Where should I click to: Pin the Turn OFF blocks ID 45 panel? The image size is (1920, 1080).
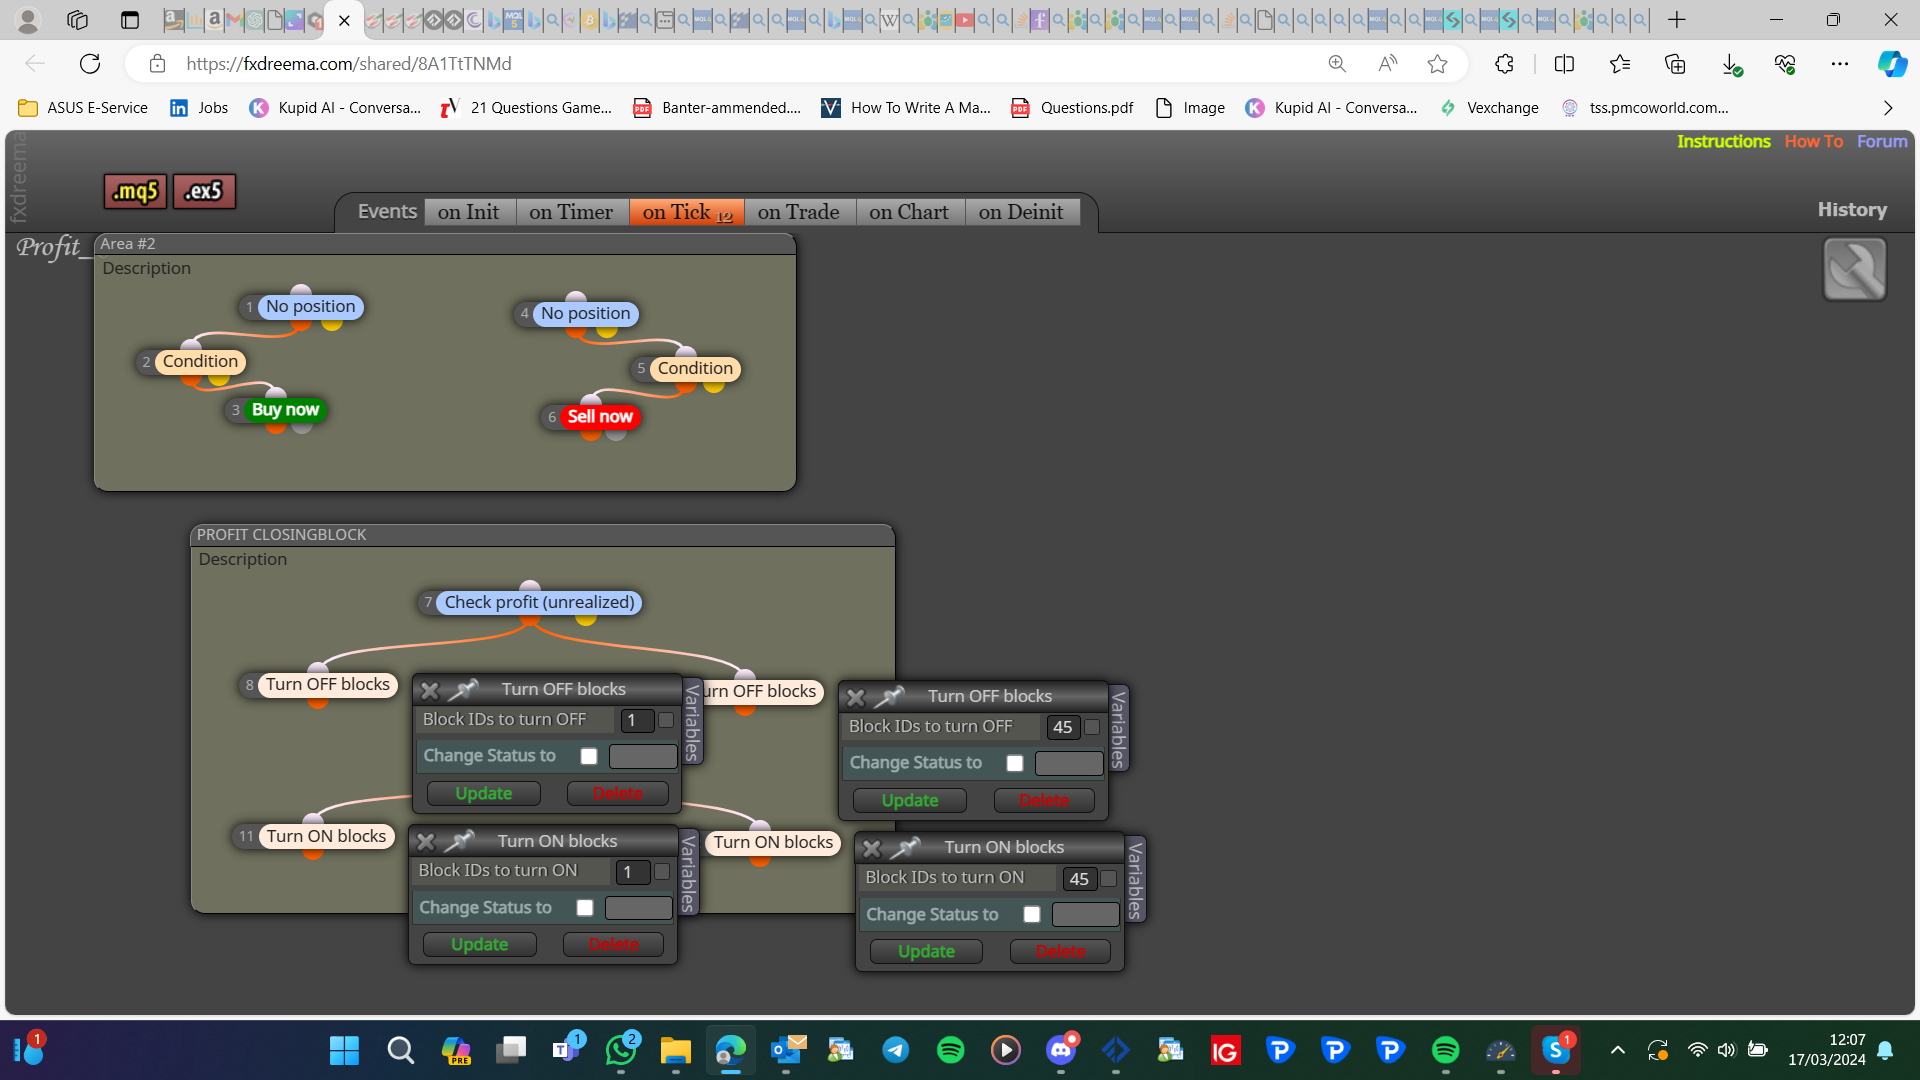coord(889,696)
